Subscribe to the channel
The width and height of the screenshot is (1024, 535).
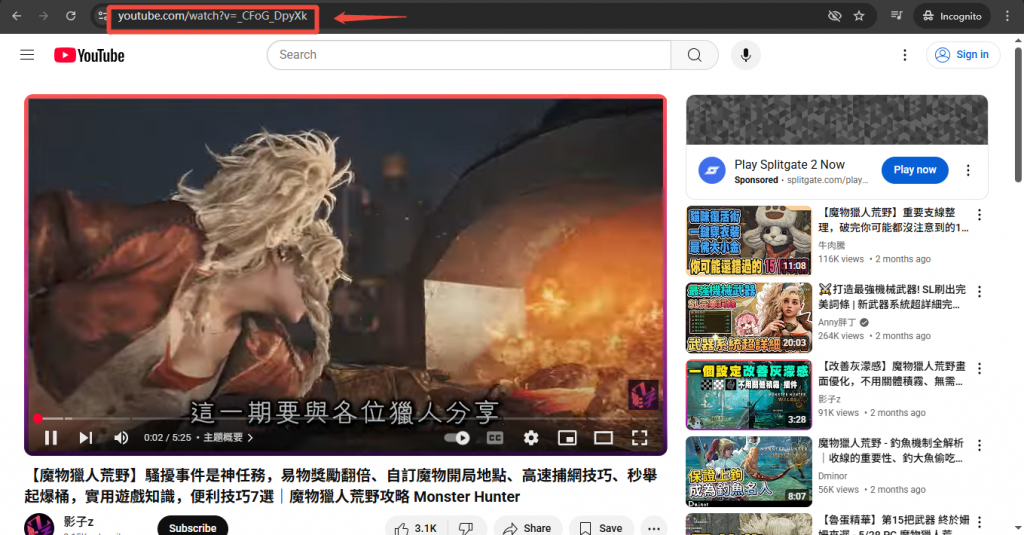tap(193, 527)
